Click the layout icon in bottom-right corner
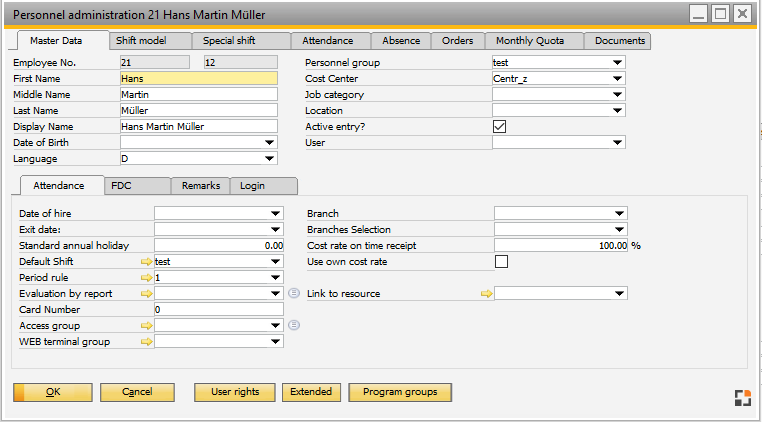Screen dimensions: 762x422 coord(742,397)
